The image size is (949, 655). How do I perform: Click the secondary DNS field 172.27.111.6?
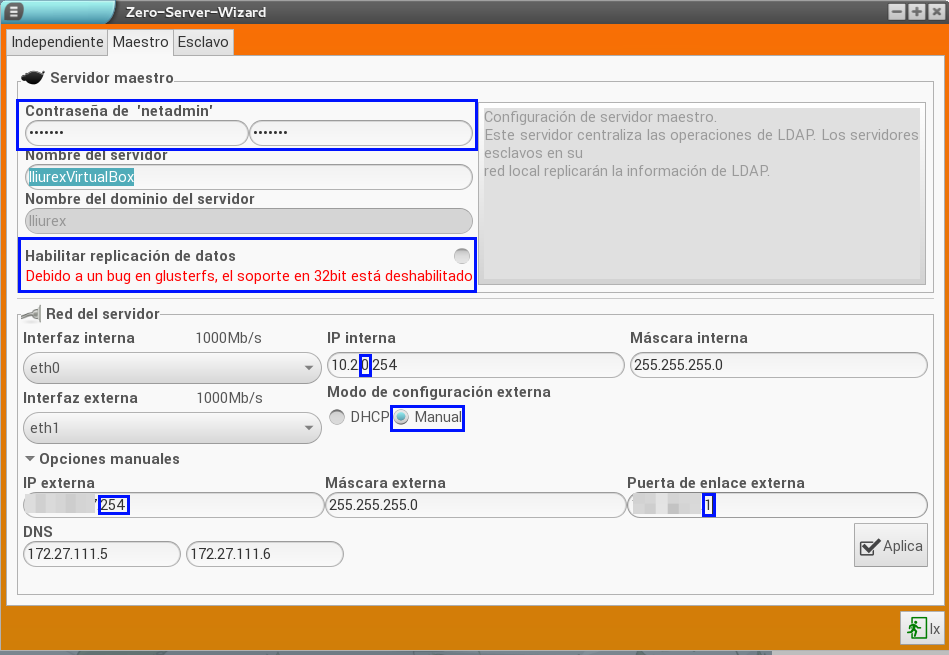pyautogui.click(x=264, y=553)
